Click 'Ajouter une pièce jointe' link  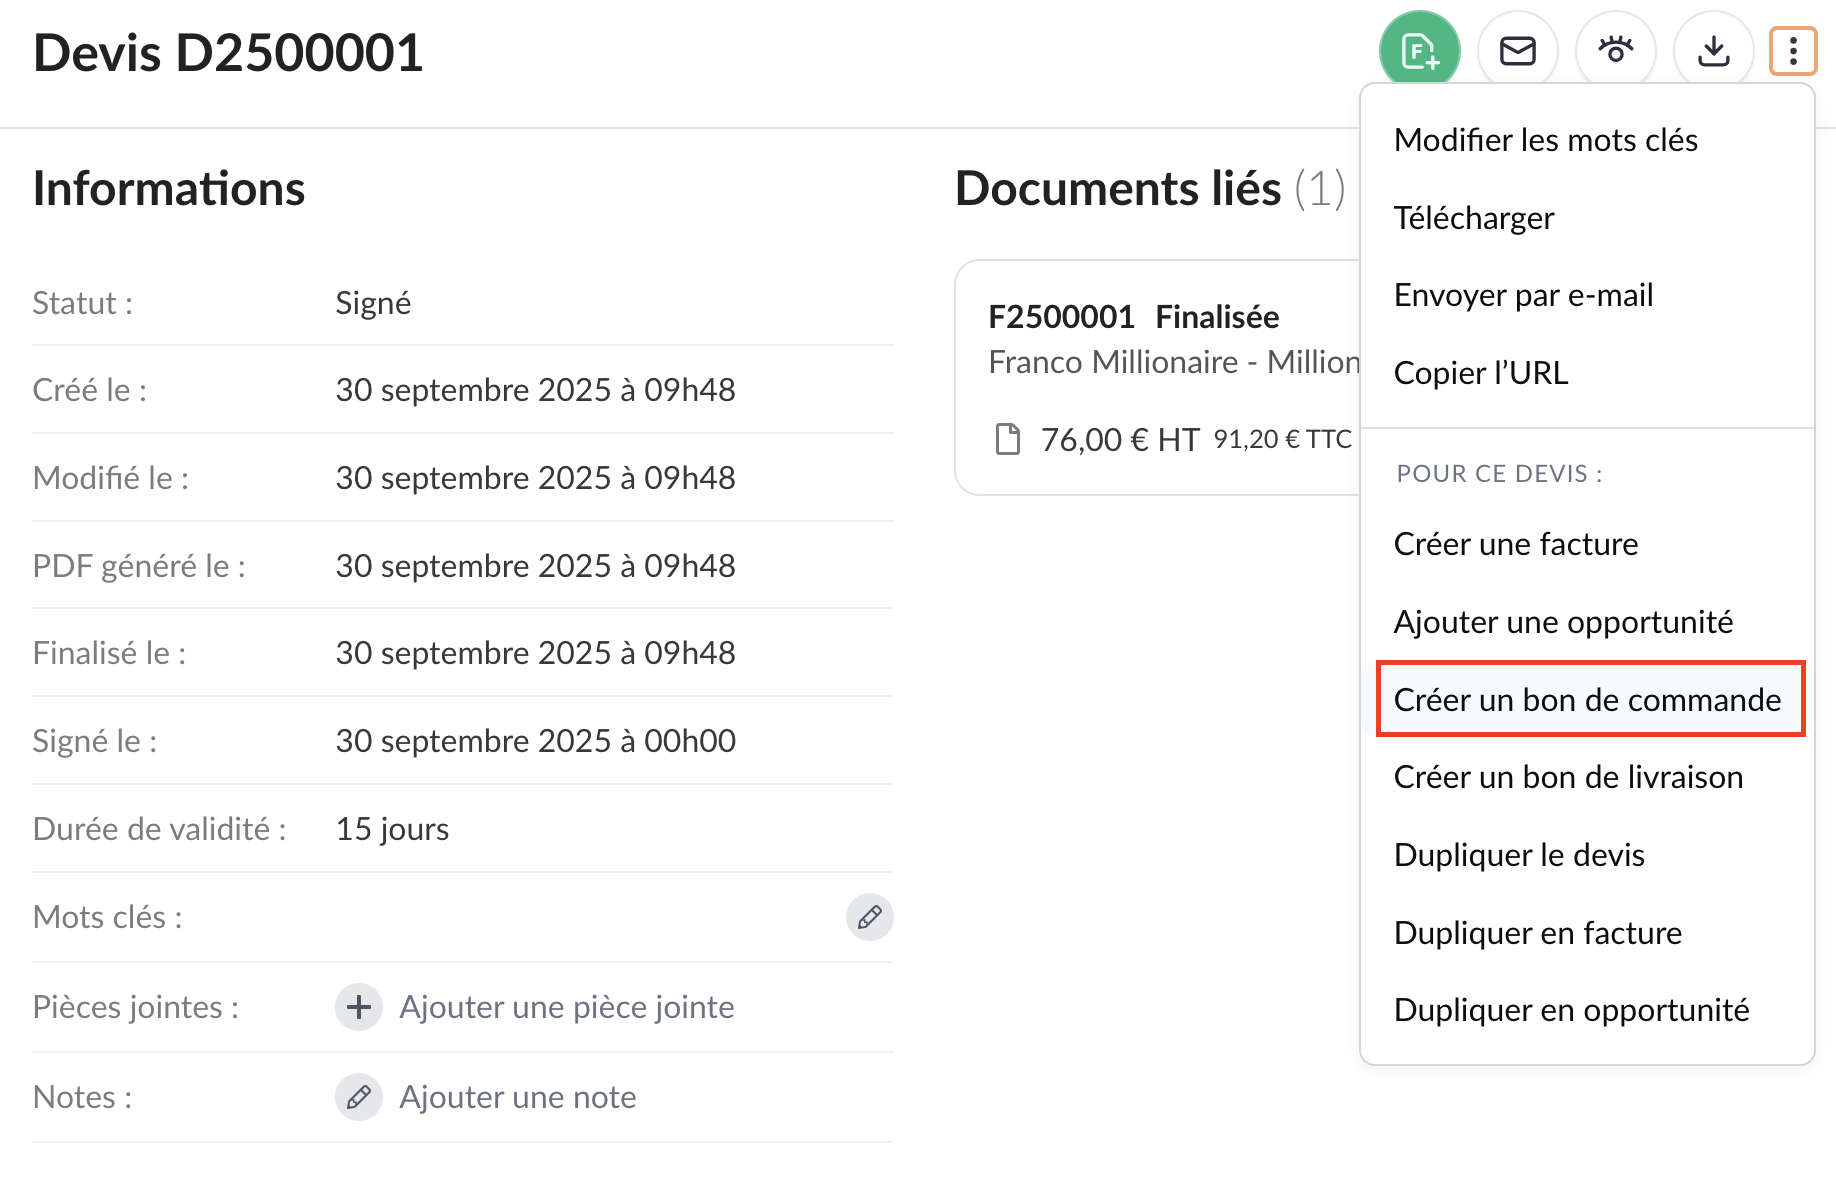pos(566,1007)
